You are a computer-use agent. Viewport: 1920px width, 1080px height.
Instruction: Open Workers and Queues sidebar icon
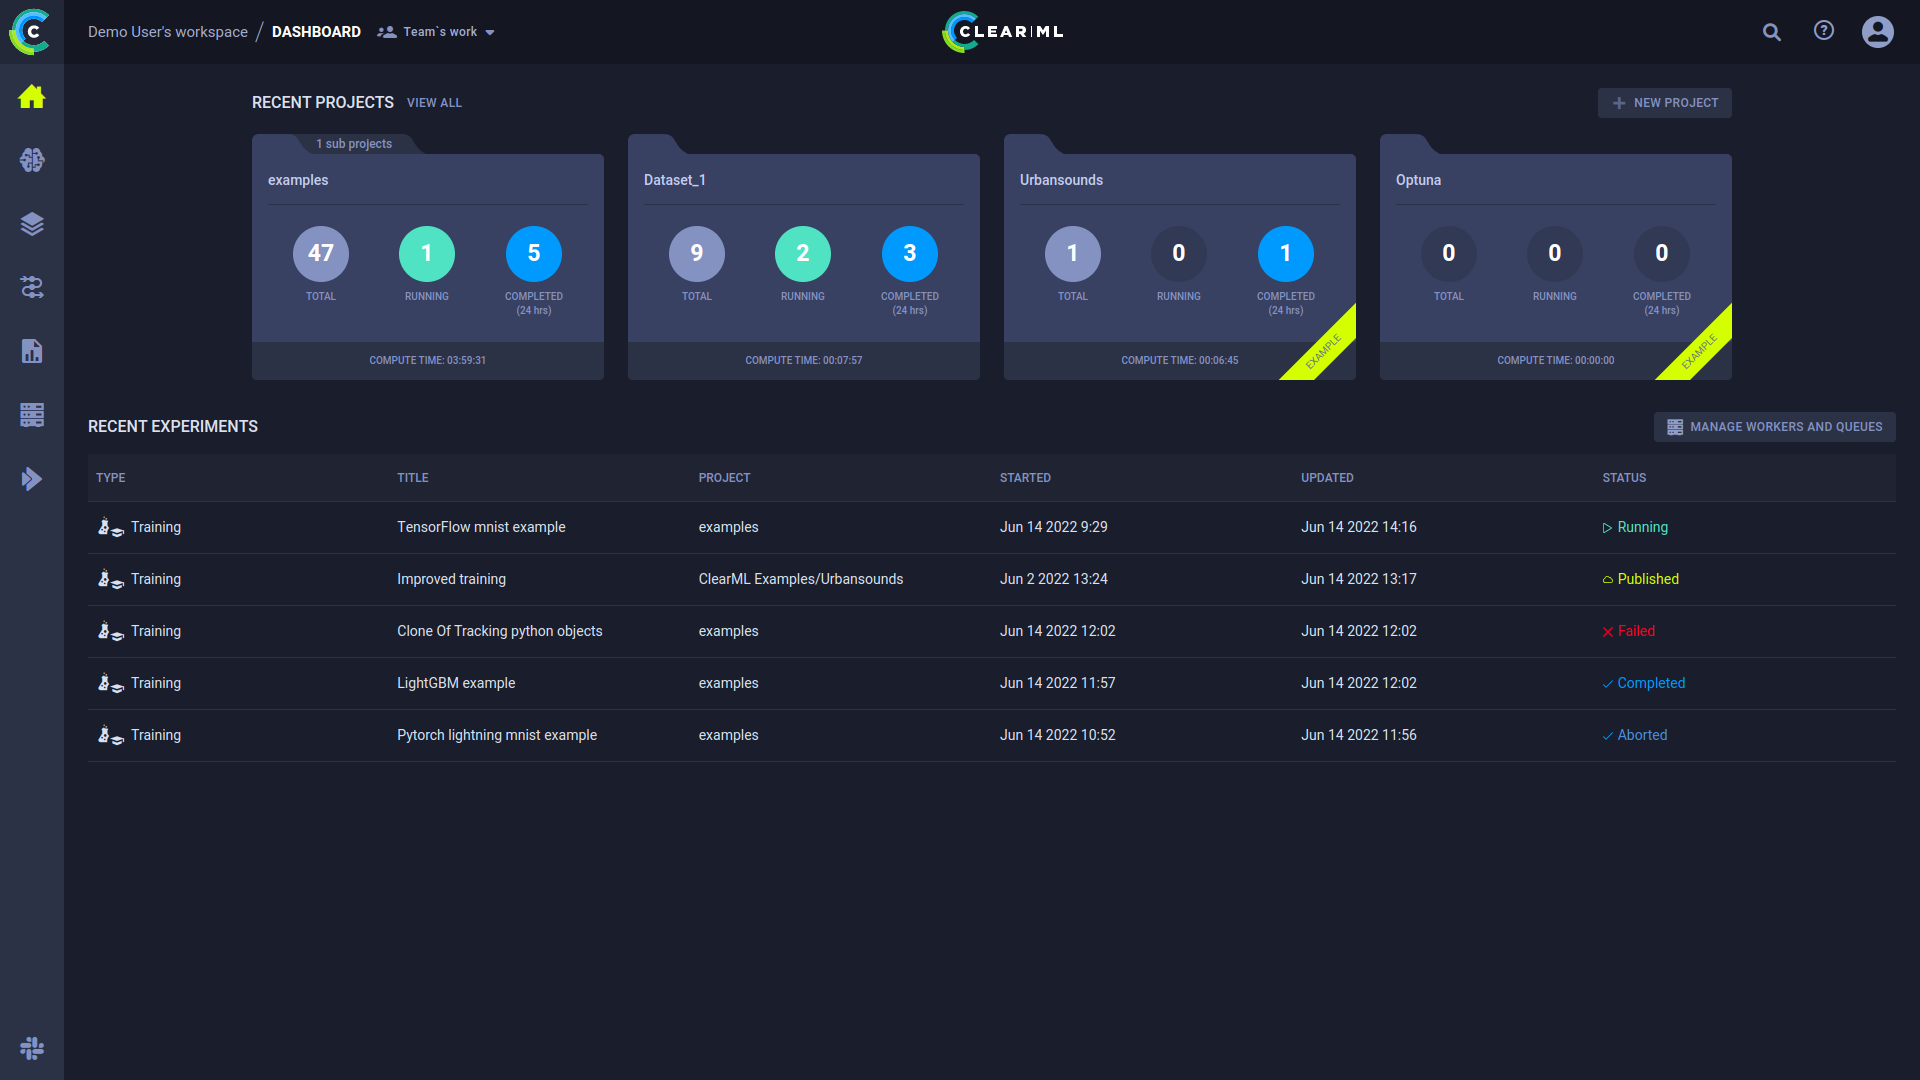pyautogui.click(x=31, y=415)
